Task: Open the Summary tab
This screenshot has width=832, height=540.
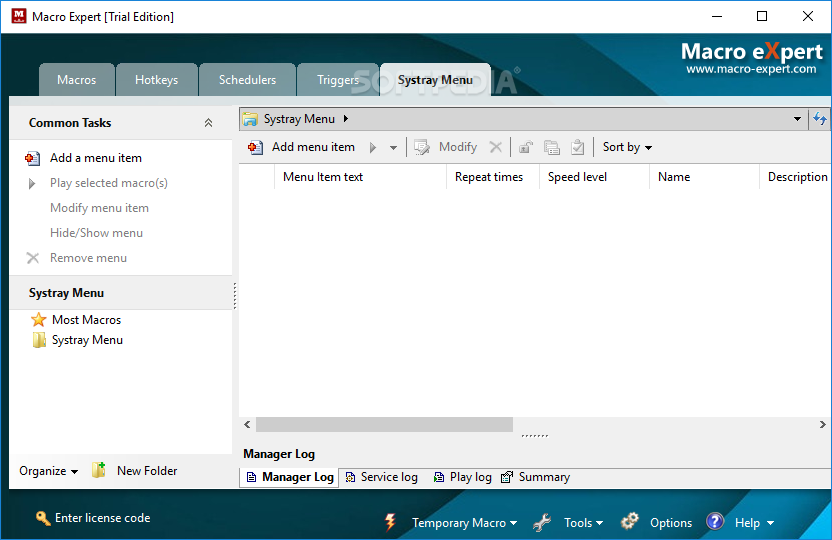Action: [x=535, y=477]
